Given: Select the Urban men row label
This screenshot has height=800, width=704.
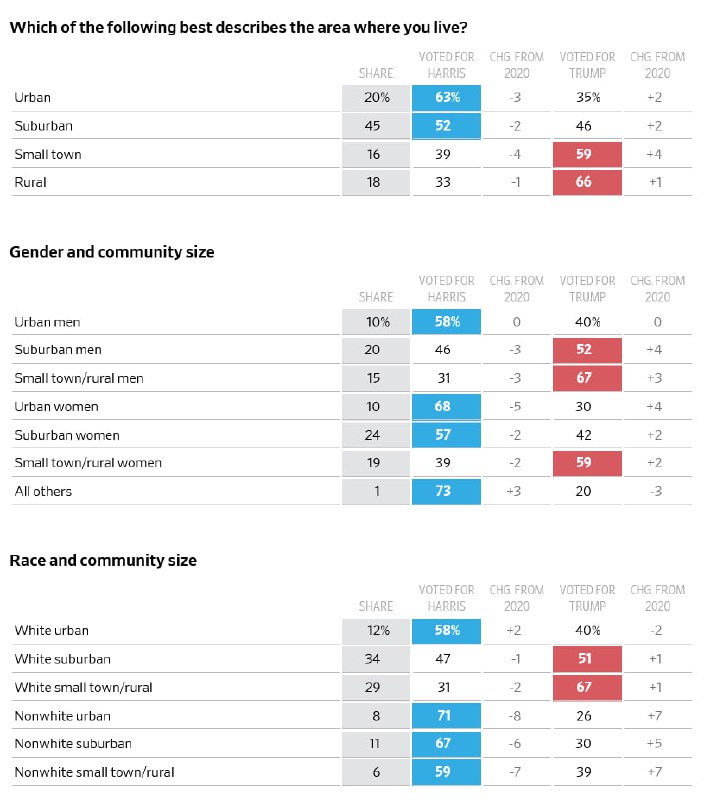Looking at the screenshot, I should click(x=47, y=322).
